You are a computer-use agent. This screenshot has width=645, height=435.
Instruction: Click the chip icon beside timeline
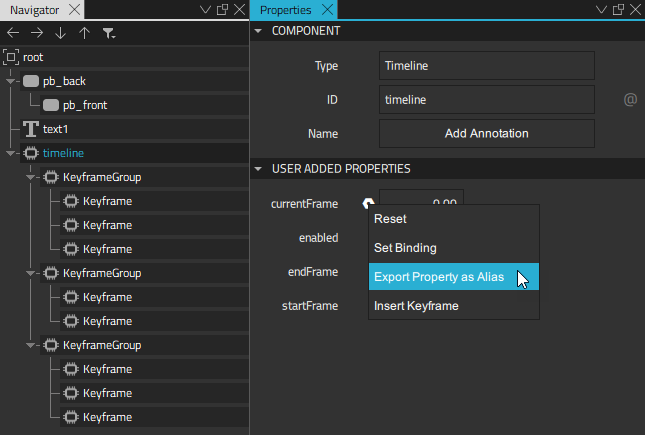coord(31,153)
